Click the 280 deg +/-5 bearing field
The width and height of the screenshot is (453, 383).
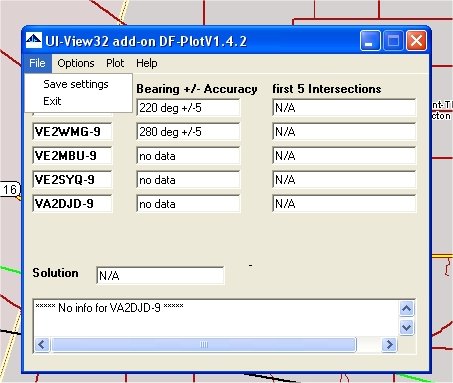pyautogui.click(x=188, y=131)
